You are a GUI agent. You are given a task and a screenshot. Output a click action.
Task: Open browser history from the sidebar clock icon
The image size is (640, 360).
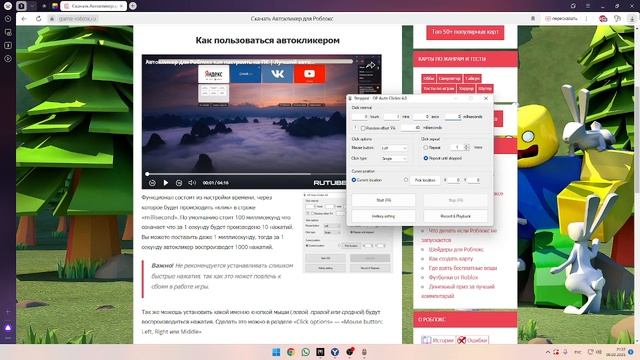pos(8,19)
